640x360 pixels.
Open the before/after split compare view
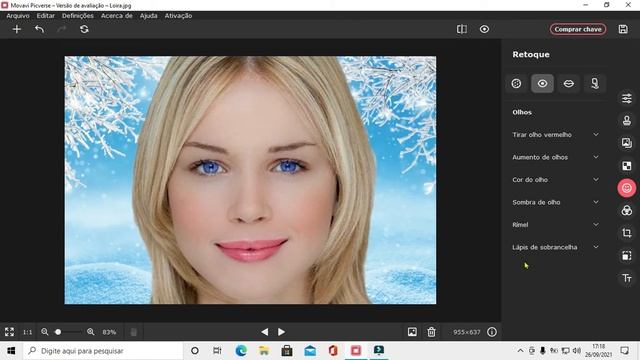(x=462, y=29)
